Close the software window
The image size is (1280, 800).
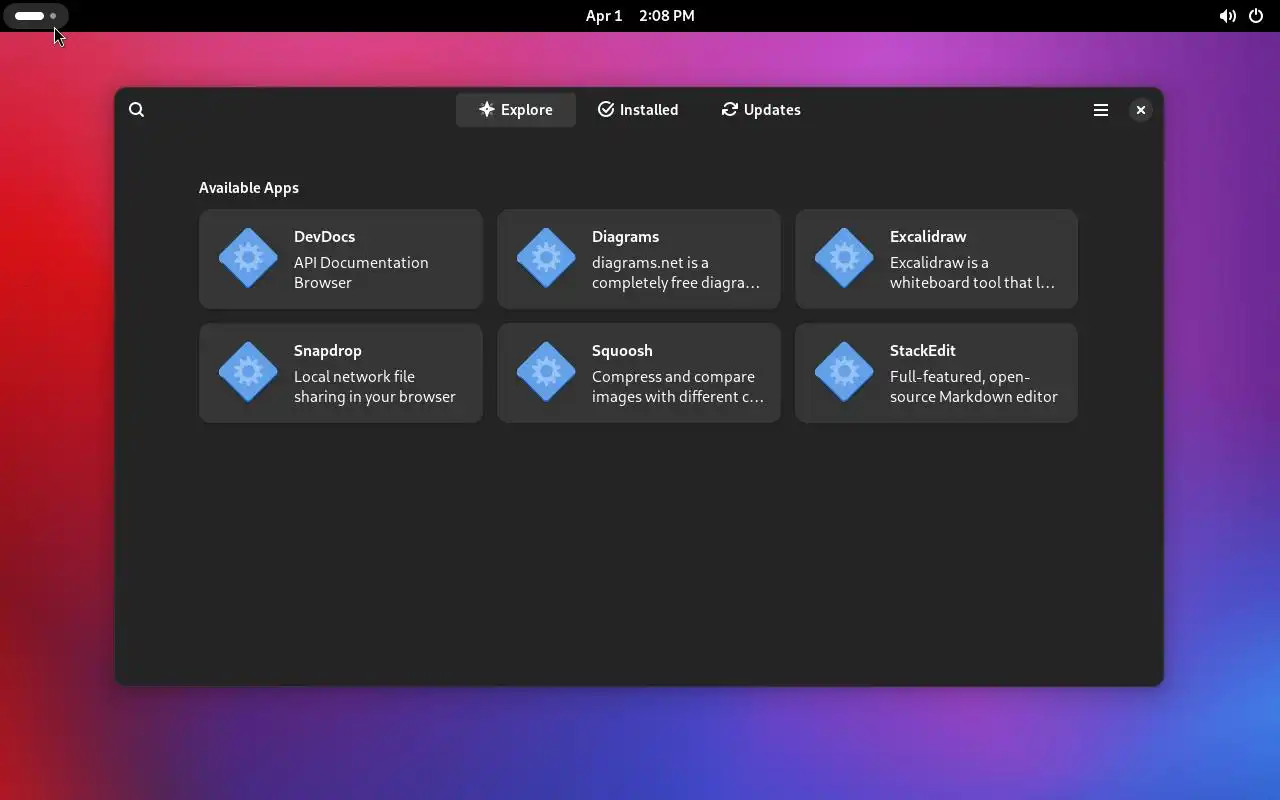tap(1141, 110)
